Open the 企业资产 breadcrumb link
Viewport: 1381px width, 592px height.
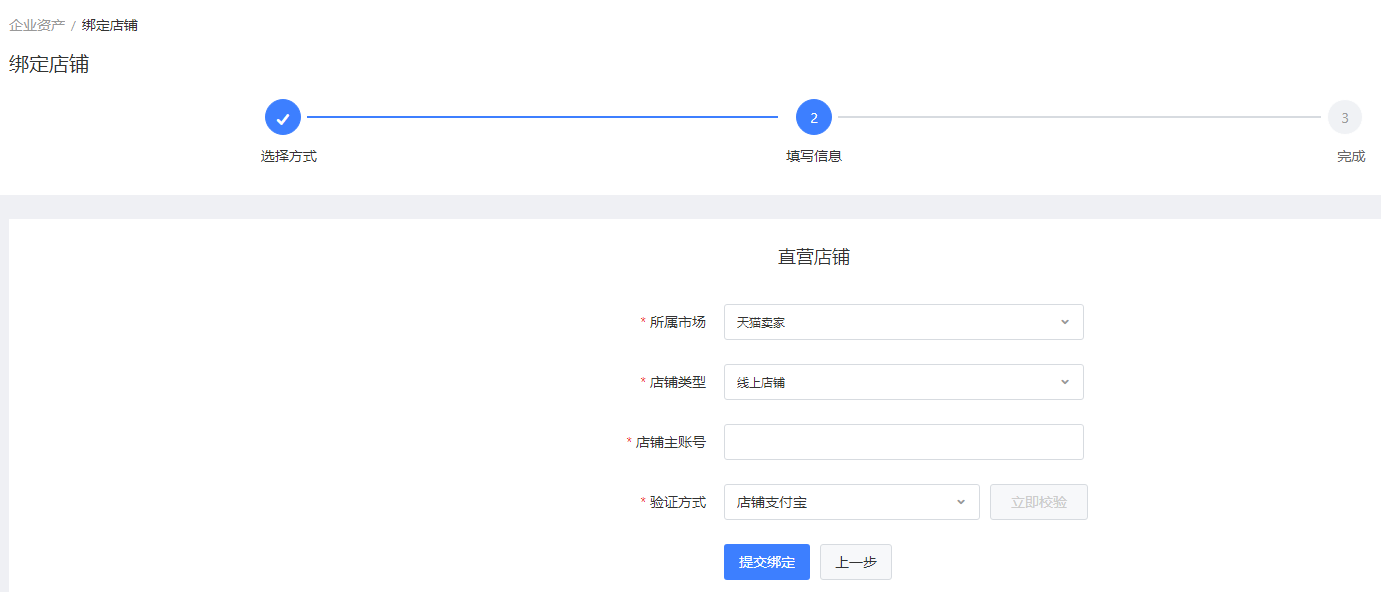[37, 25]
